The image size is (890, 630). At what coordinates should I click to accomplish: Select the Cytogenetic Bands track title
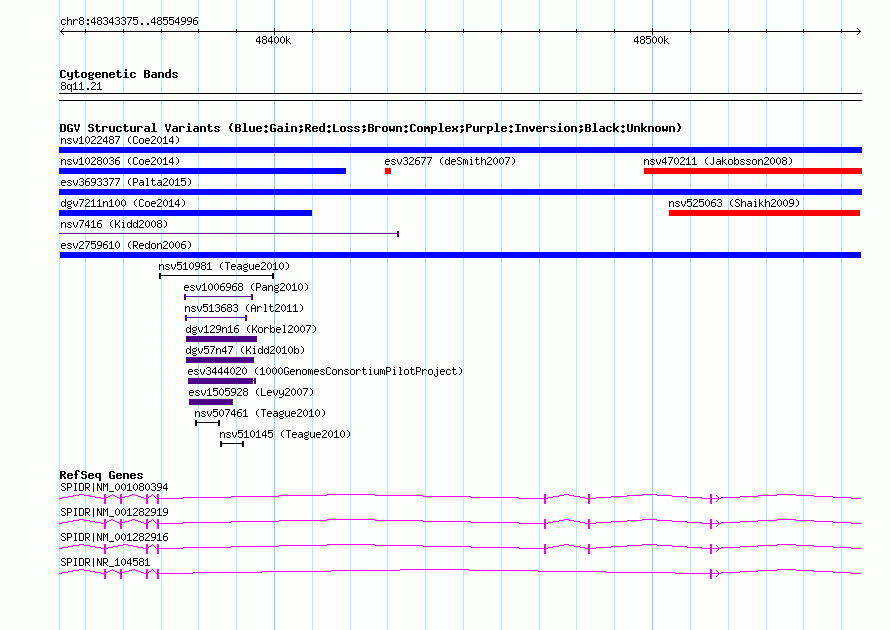tap(119, 74)
